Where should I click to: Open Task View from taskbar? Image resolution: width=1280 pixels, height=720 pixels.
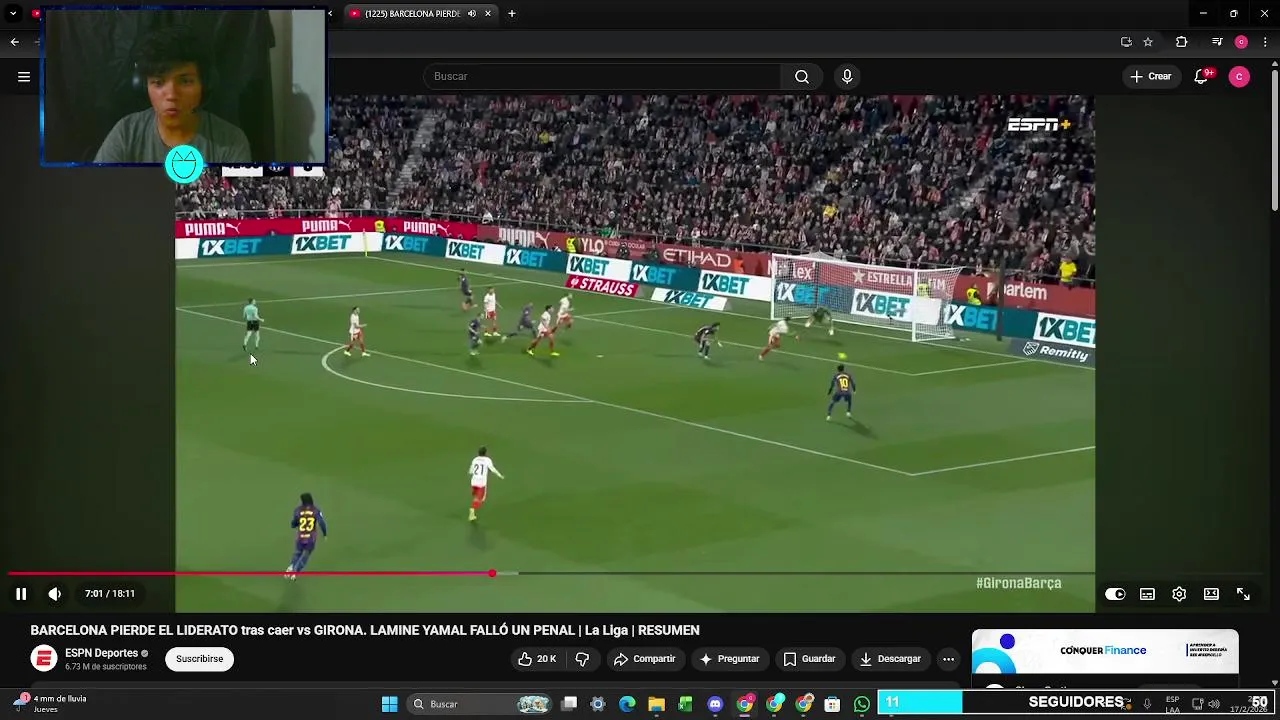coord(569,704)
